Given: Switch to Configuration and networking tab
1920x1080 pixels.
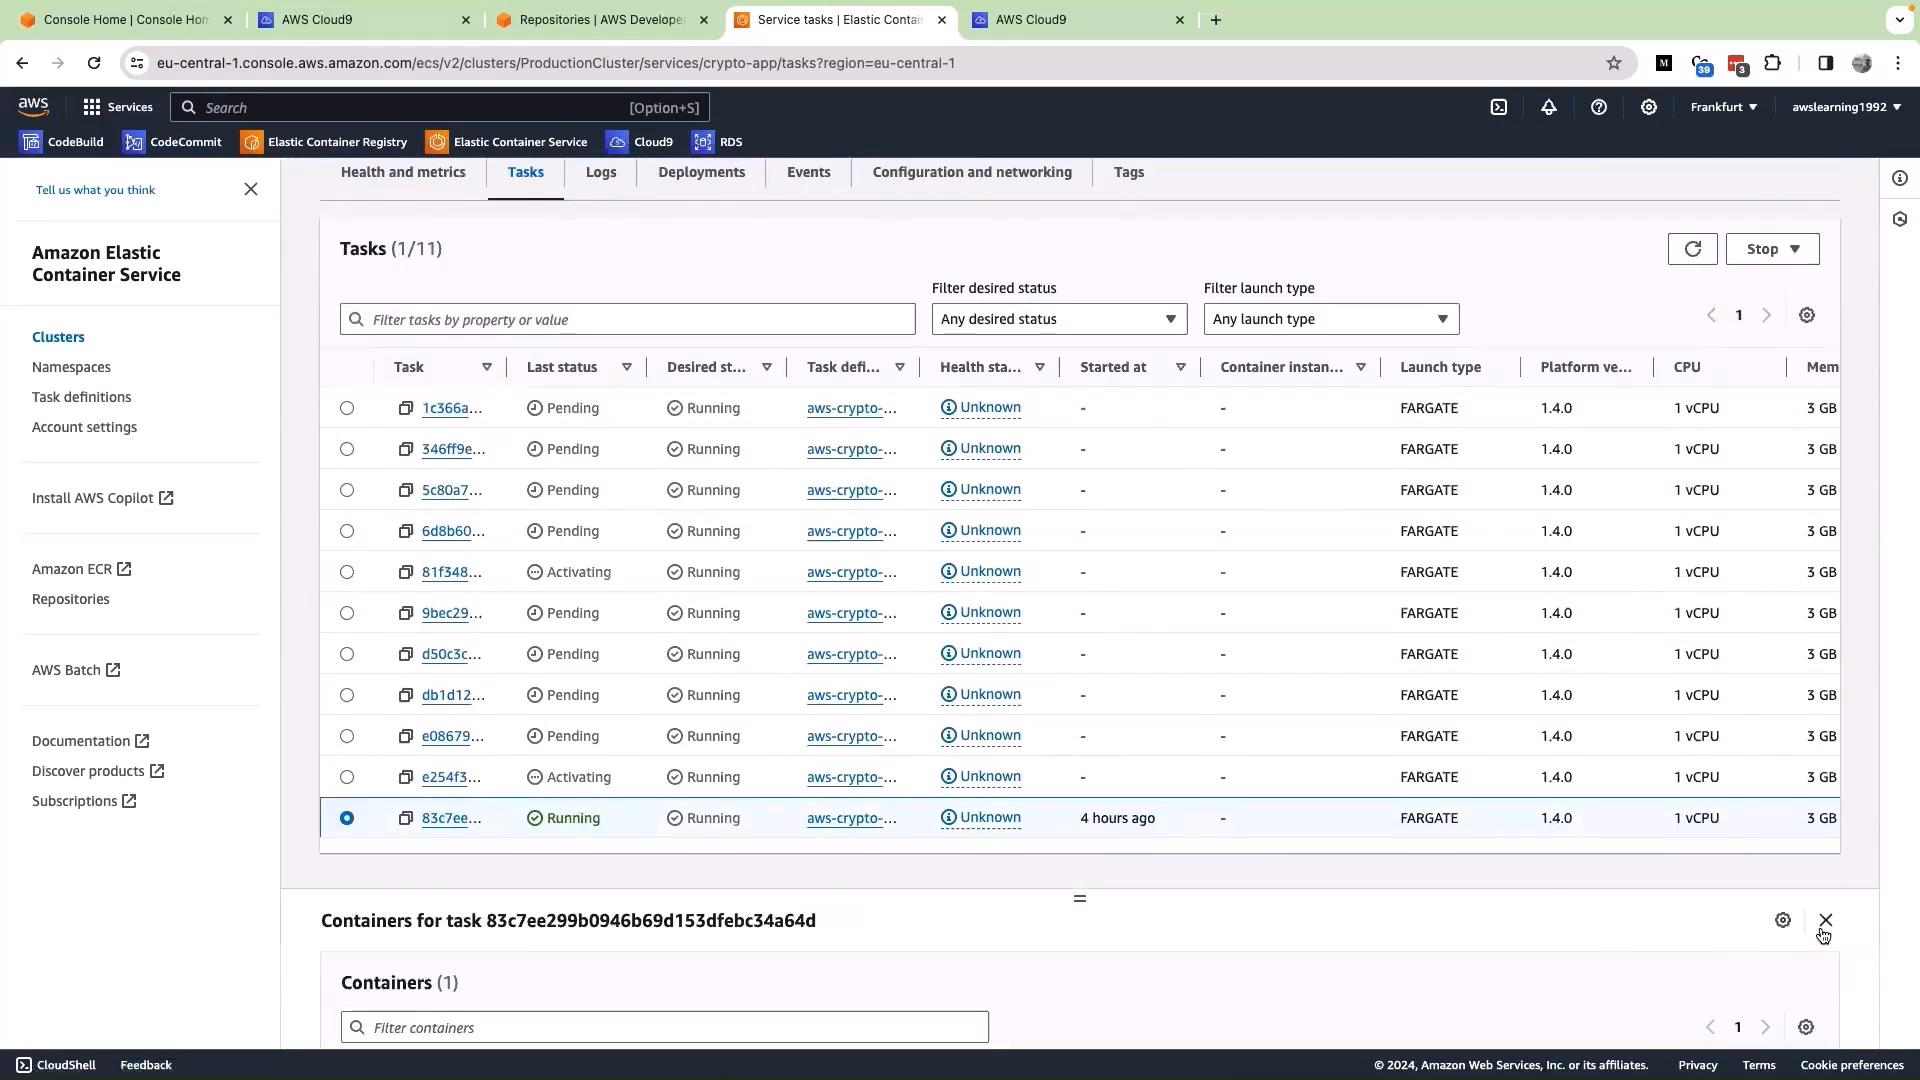Looking at the screenshot, I should [972, 172].
